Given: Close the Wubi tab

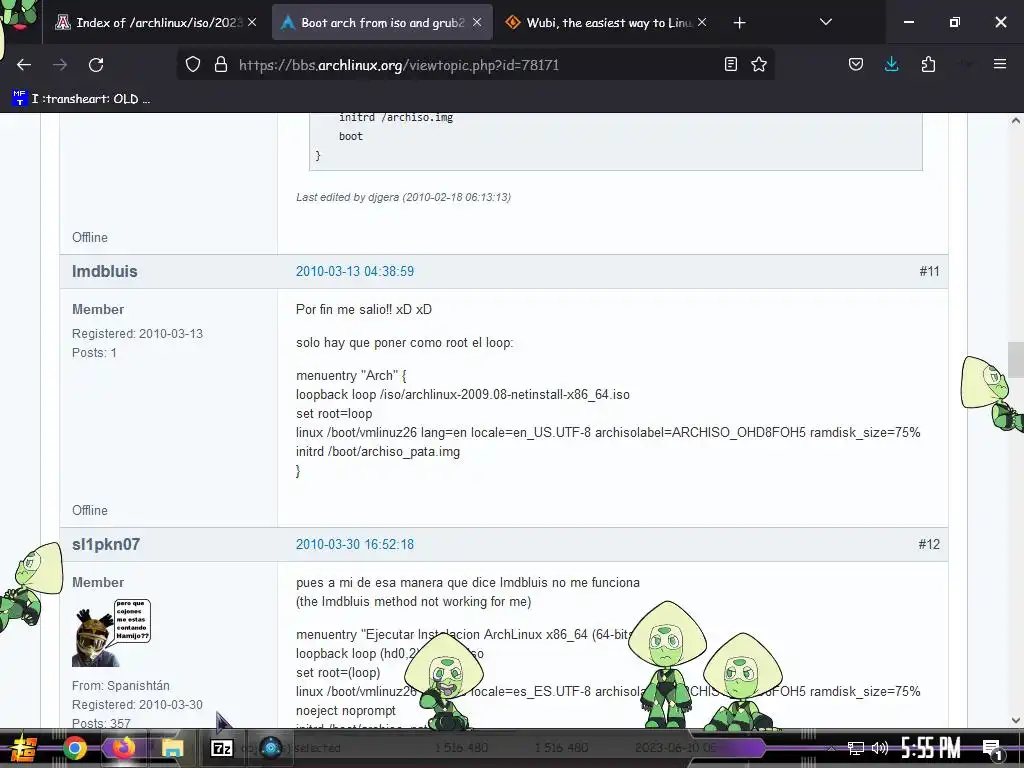Looking at the screenshot, I should [x=701, y=22].
